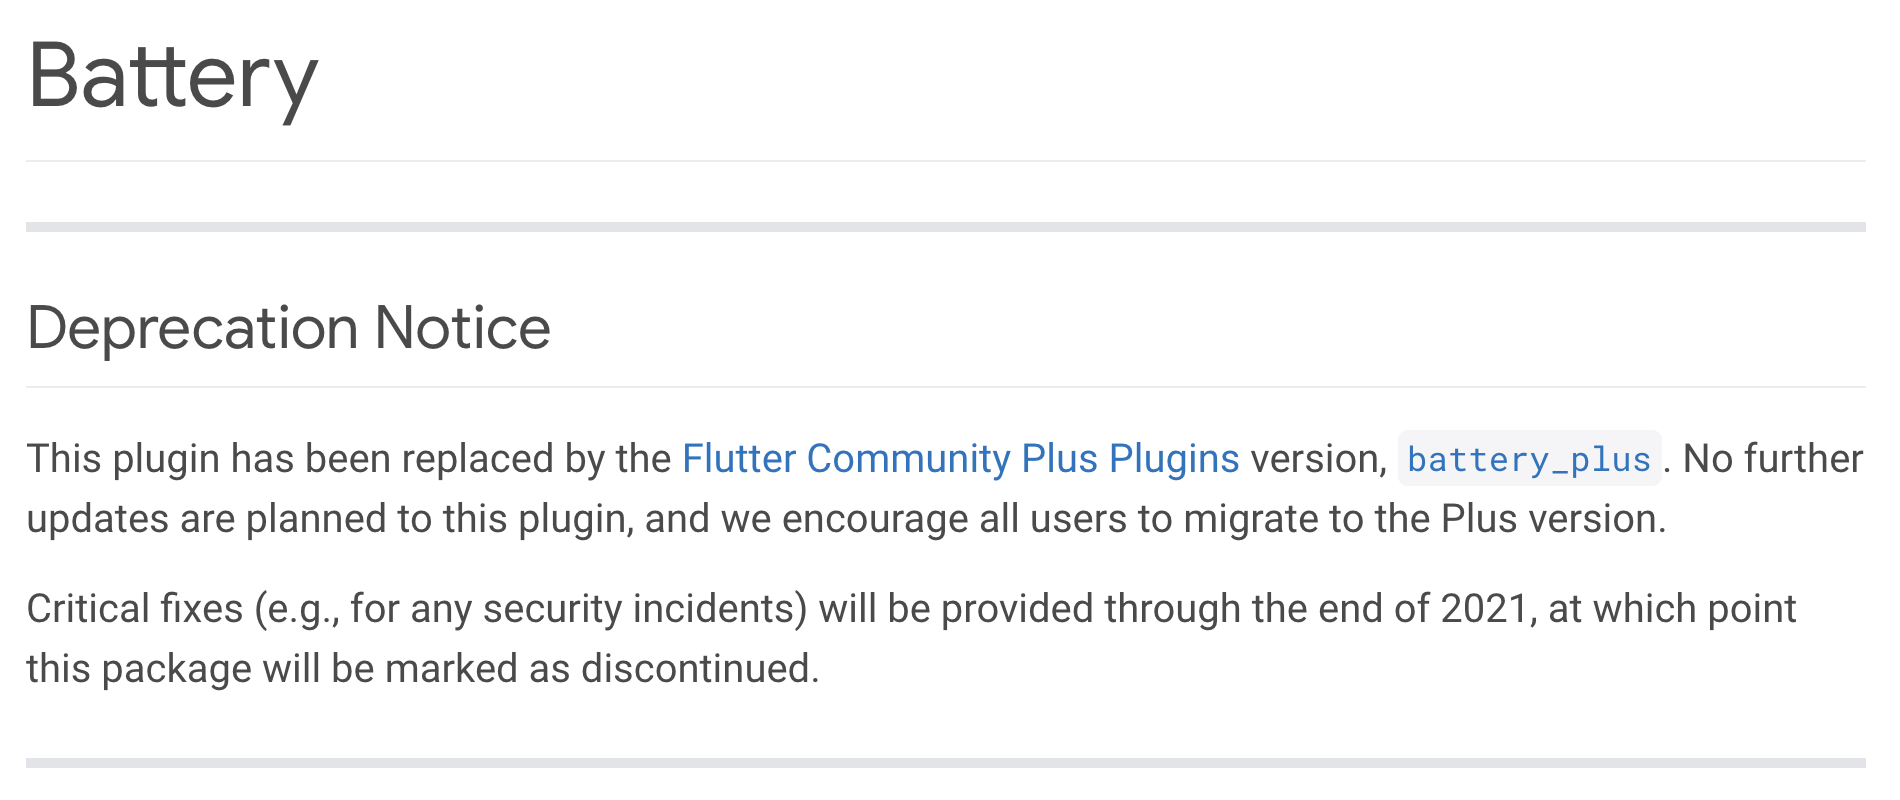Click the word 'discontinued'

pyautogui.click(x=698, y=669)
